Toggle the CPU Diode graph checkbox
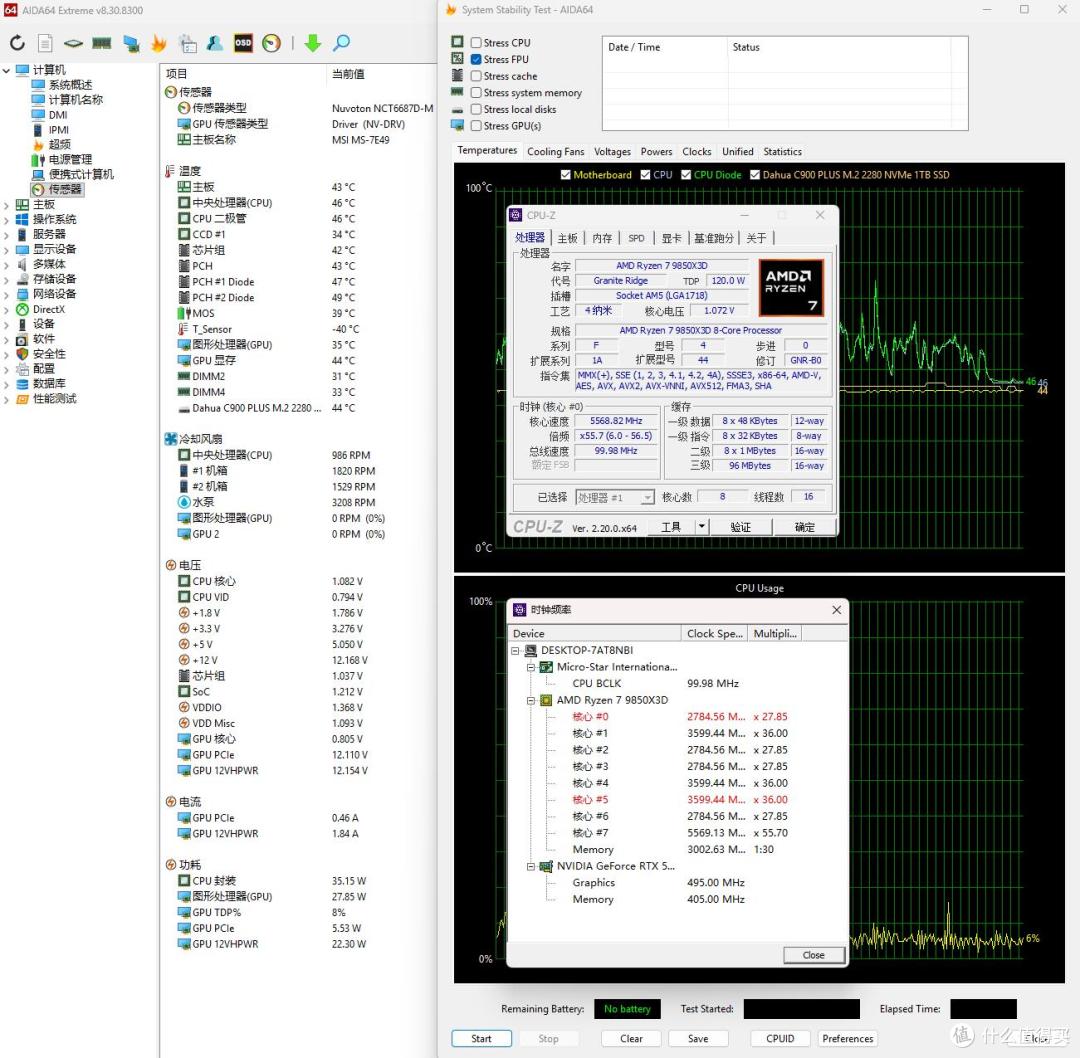 click(x=686, y=175)
